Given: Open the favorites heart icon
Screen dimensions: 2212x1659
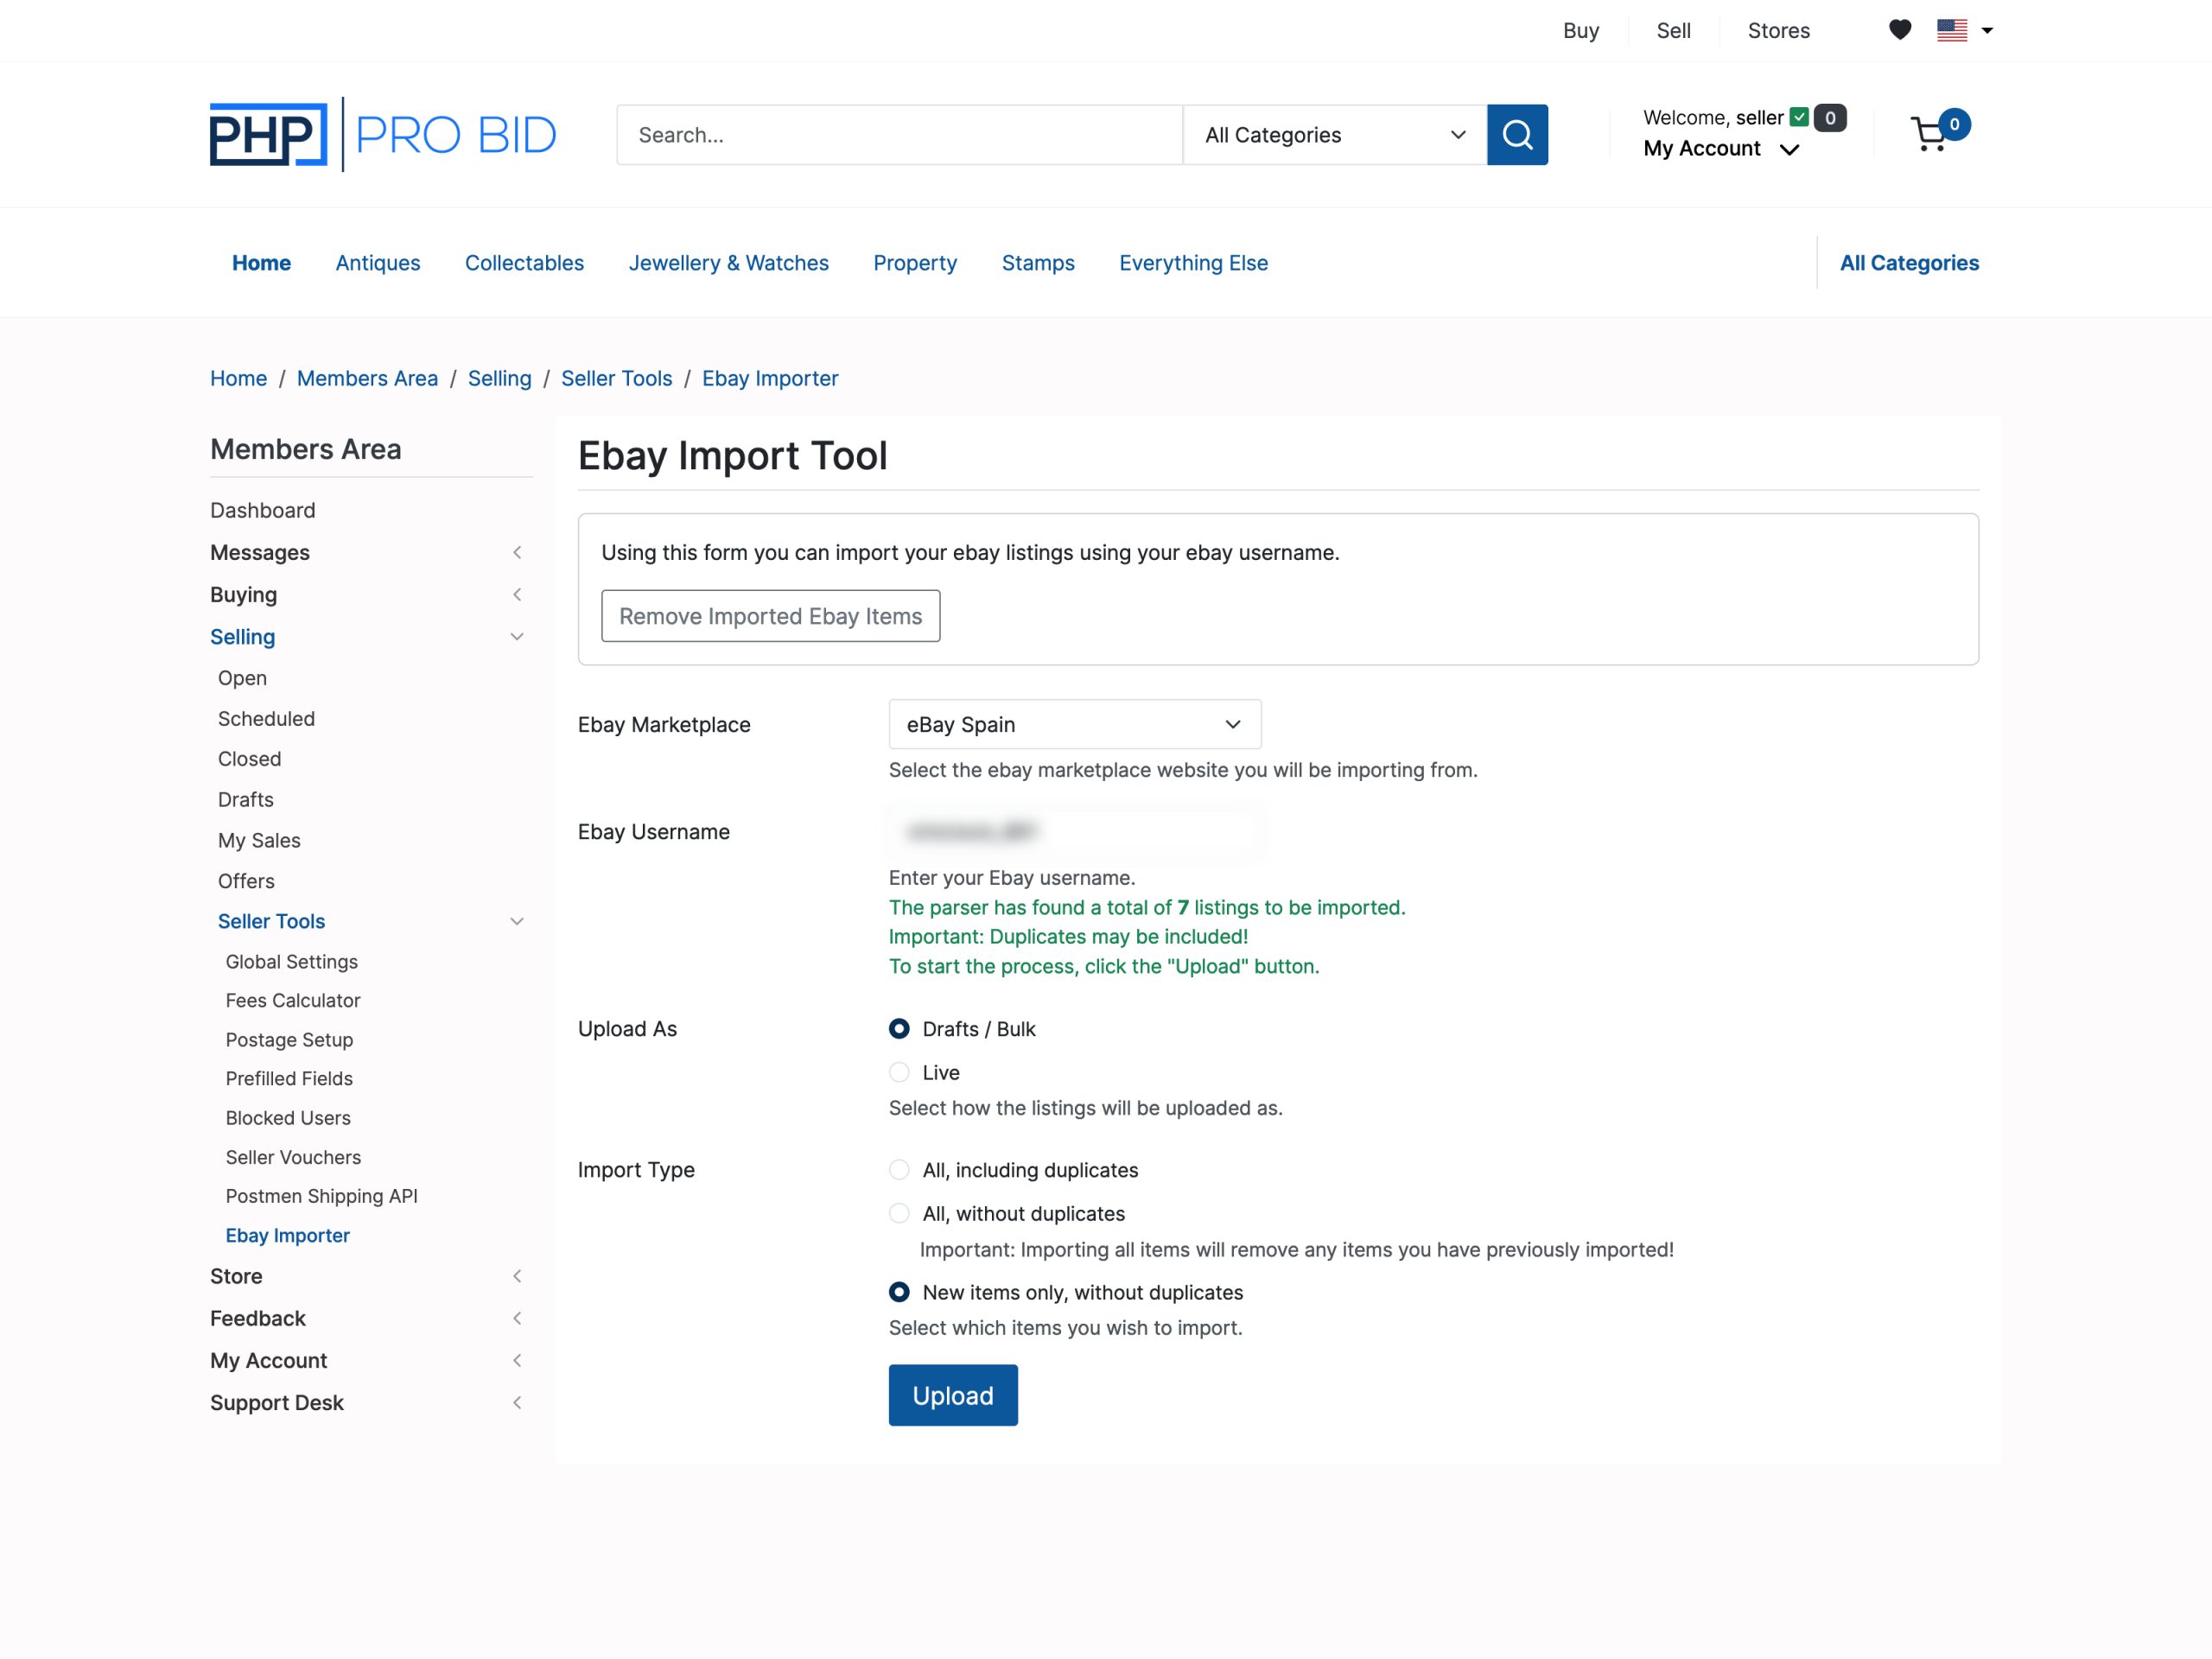Looking at the screenshot, I should tap(1899, 30).
